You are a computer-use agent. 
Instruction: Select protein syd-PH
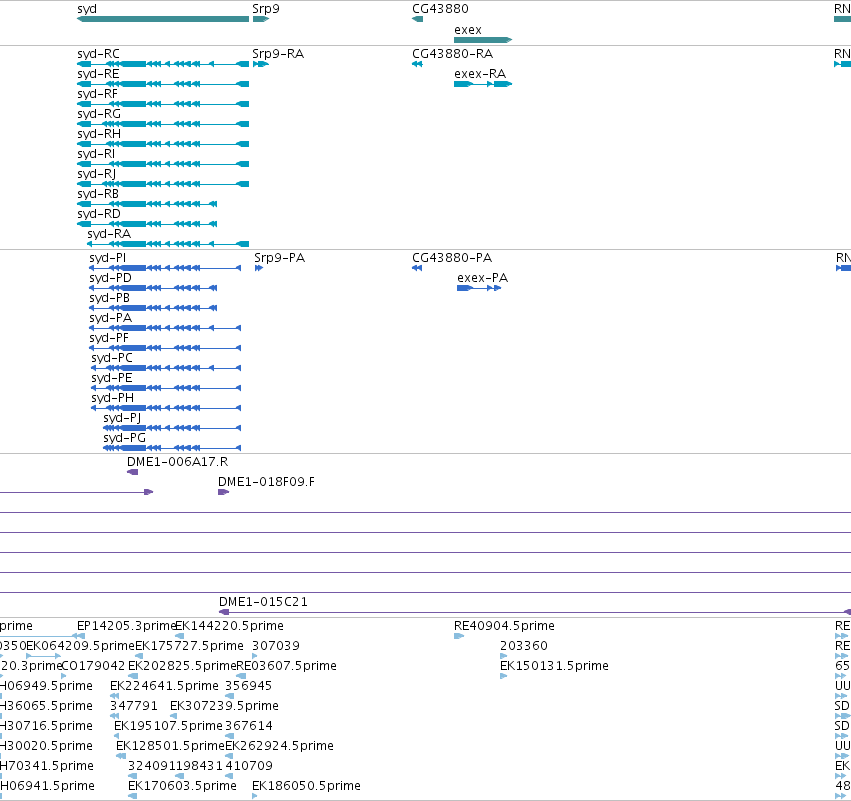(x=166, y=408)
